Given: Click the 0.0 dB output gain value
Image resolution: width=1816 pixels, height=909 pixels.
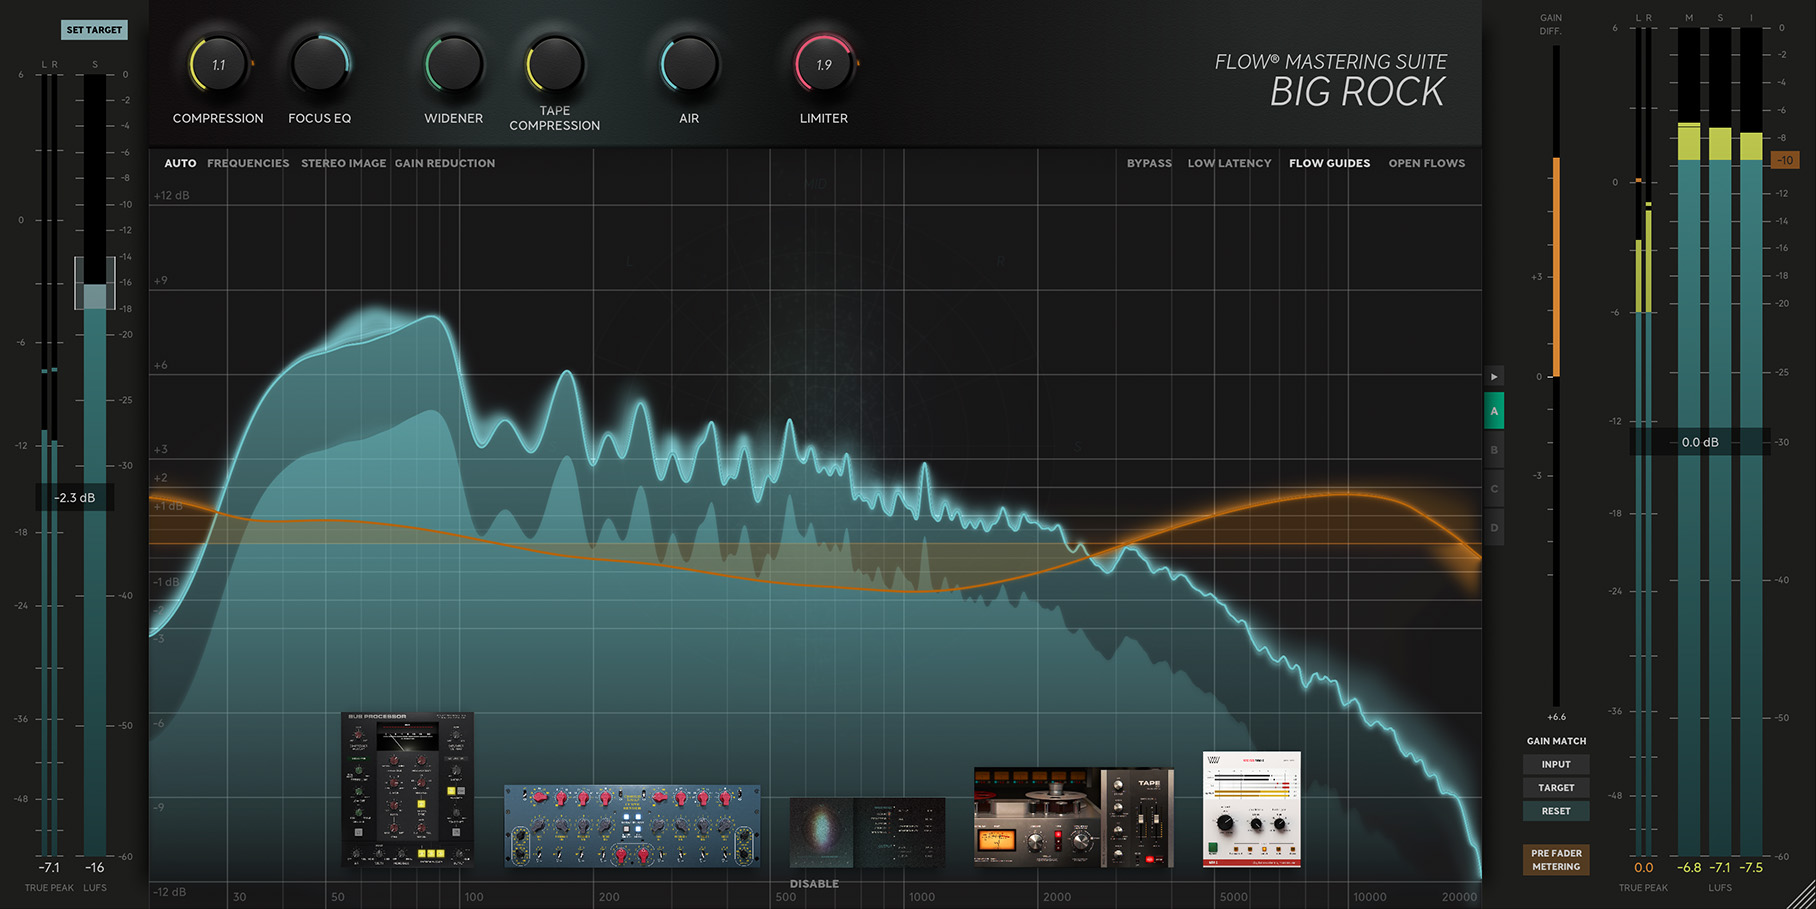Looking at the screenshot, I should pyautogui.click(x=1700, y=442).
